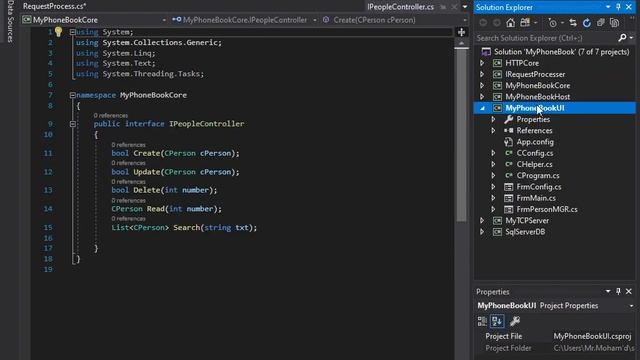Screen dimensions: 640x360
Task: Select CHelper.cs in Solution Explorer
Action: tap(534, 164)
